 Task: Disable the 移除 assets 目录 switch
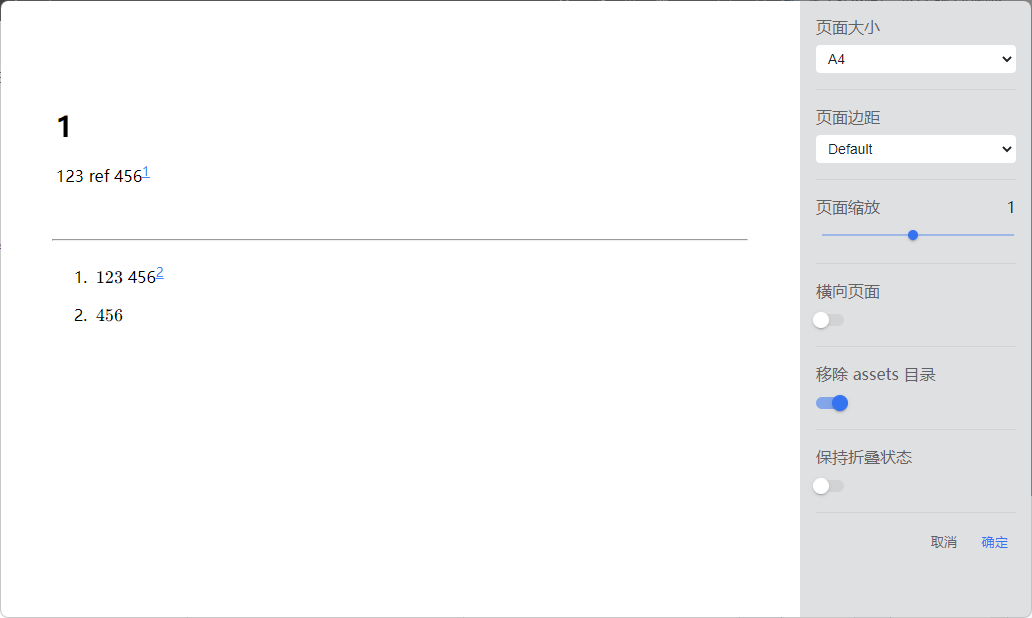coord(832,403)
